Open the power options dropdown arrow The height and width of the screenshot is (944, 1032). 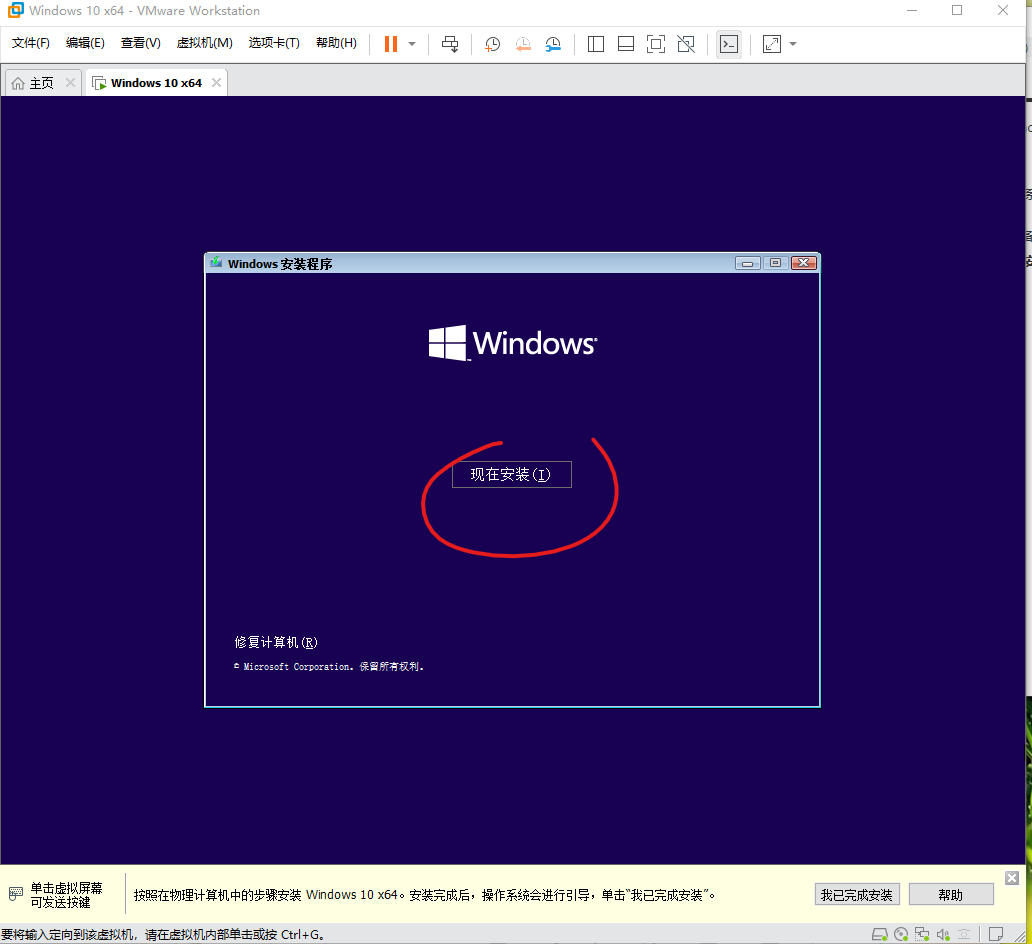412,44
